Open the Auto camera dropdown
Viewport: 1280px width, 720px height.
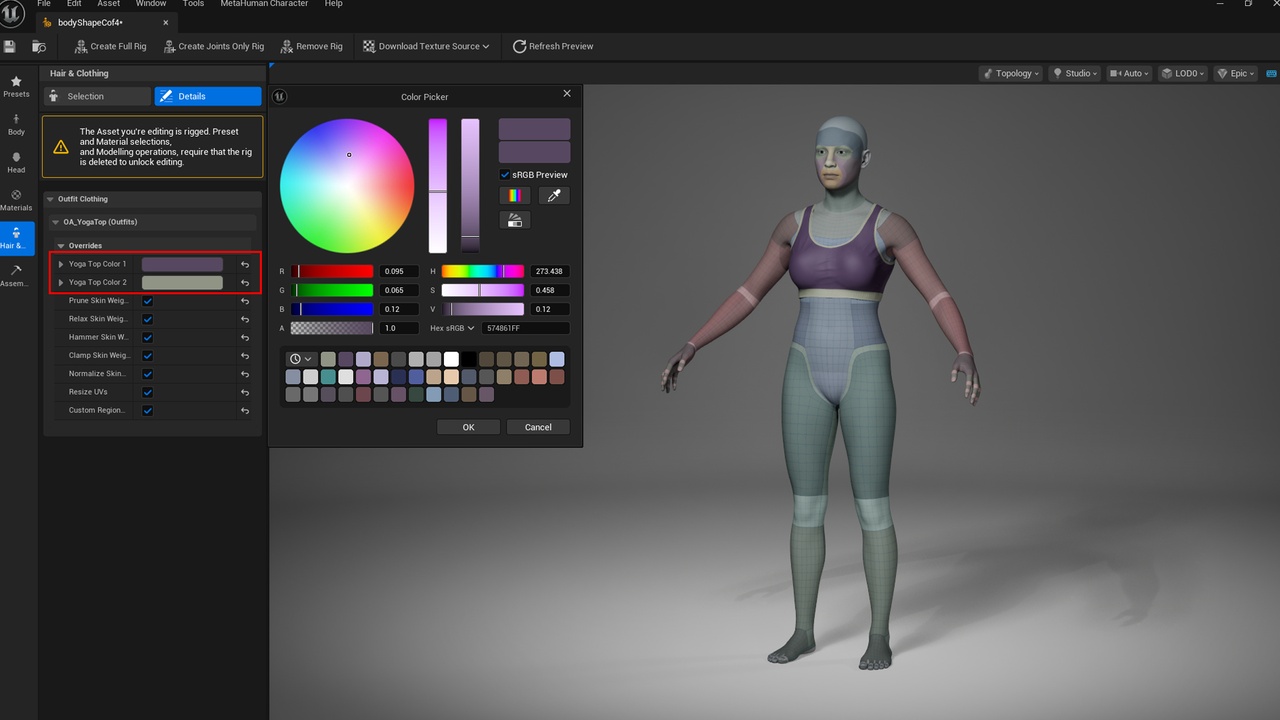(1129, 73)
